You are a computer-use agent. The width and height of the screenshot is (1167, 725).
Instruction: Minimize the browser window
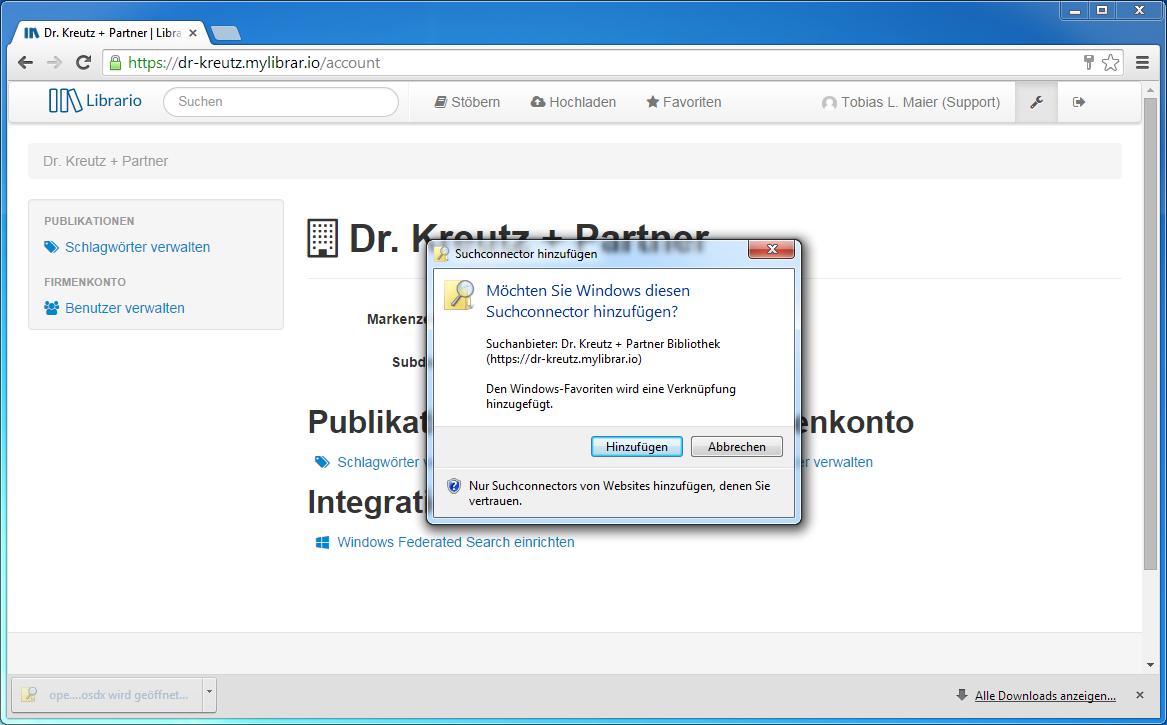click(x=1075, y=10)
